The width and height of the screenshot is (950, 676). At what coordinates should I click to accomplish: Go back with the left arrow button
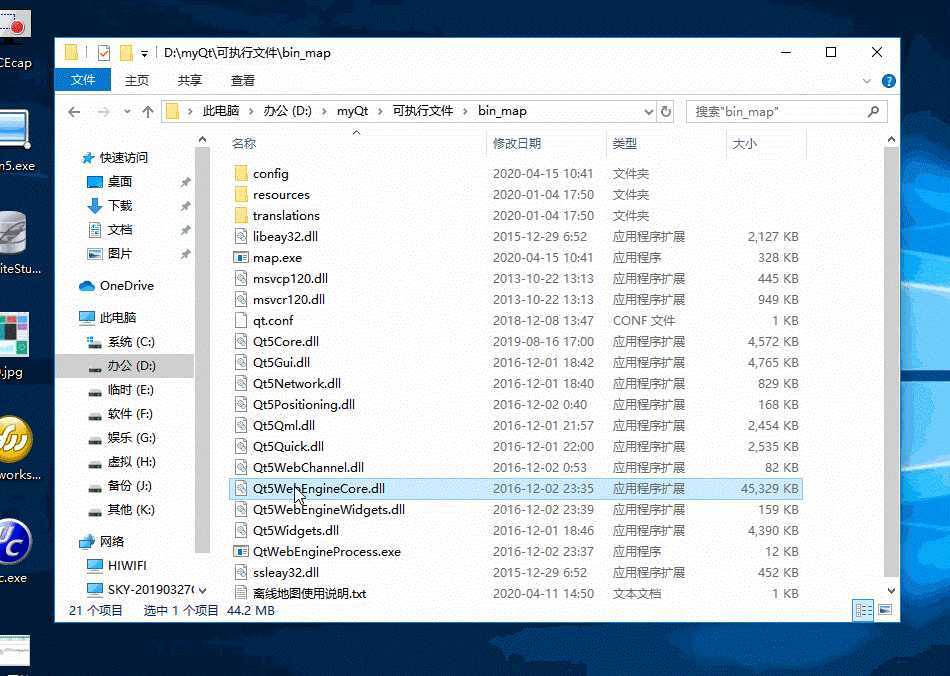point(74,111)
